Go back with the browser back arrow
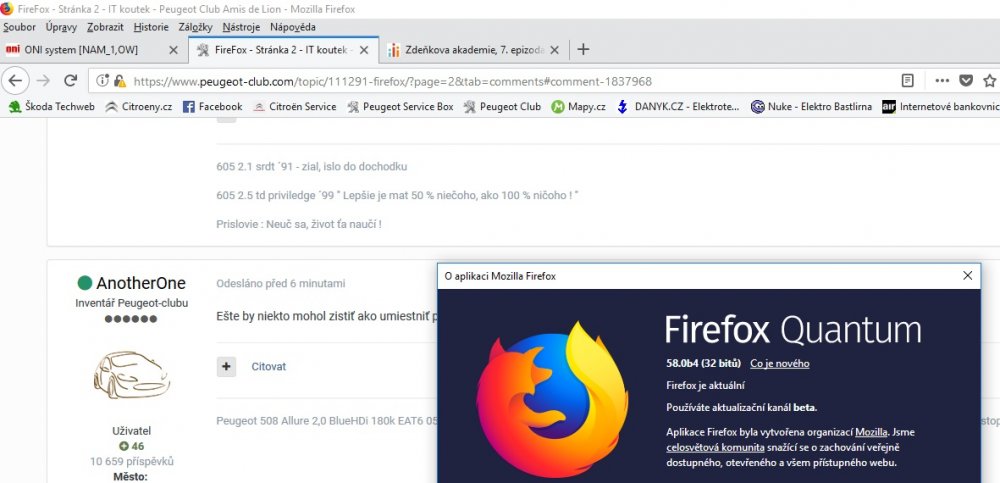The image size is (1000, 483). pos(15,81)
